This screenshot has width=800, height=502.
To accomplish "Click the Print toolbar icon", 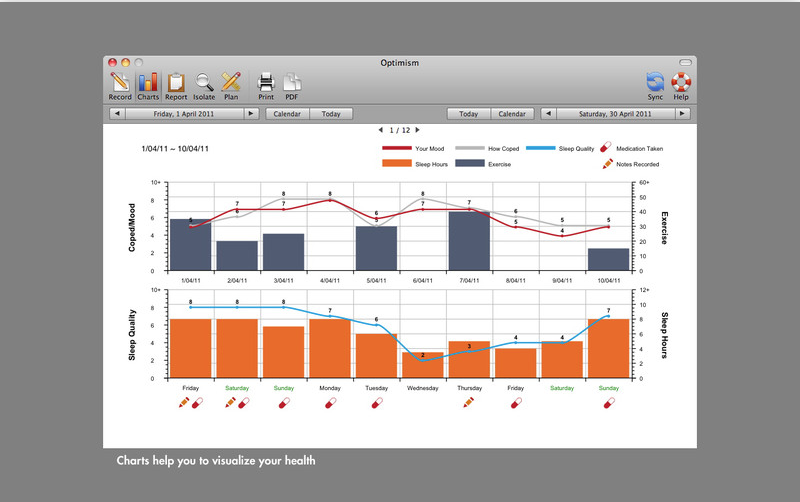I will tap(266, 86).
